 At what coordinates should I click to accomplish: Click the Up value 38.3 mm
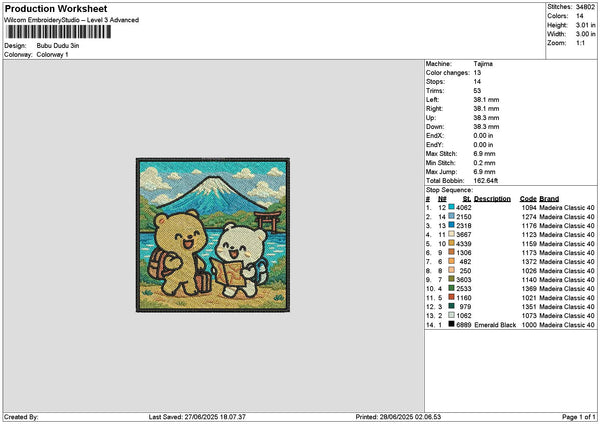pyautogui.click(x=486, y=118)
